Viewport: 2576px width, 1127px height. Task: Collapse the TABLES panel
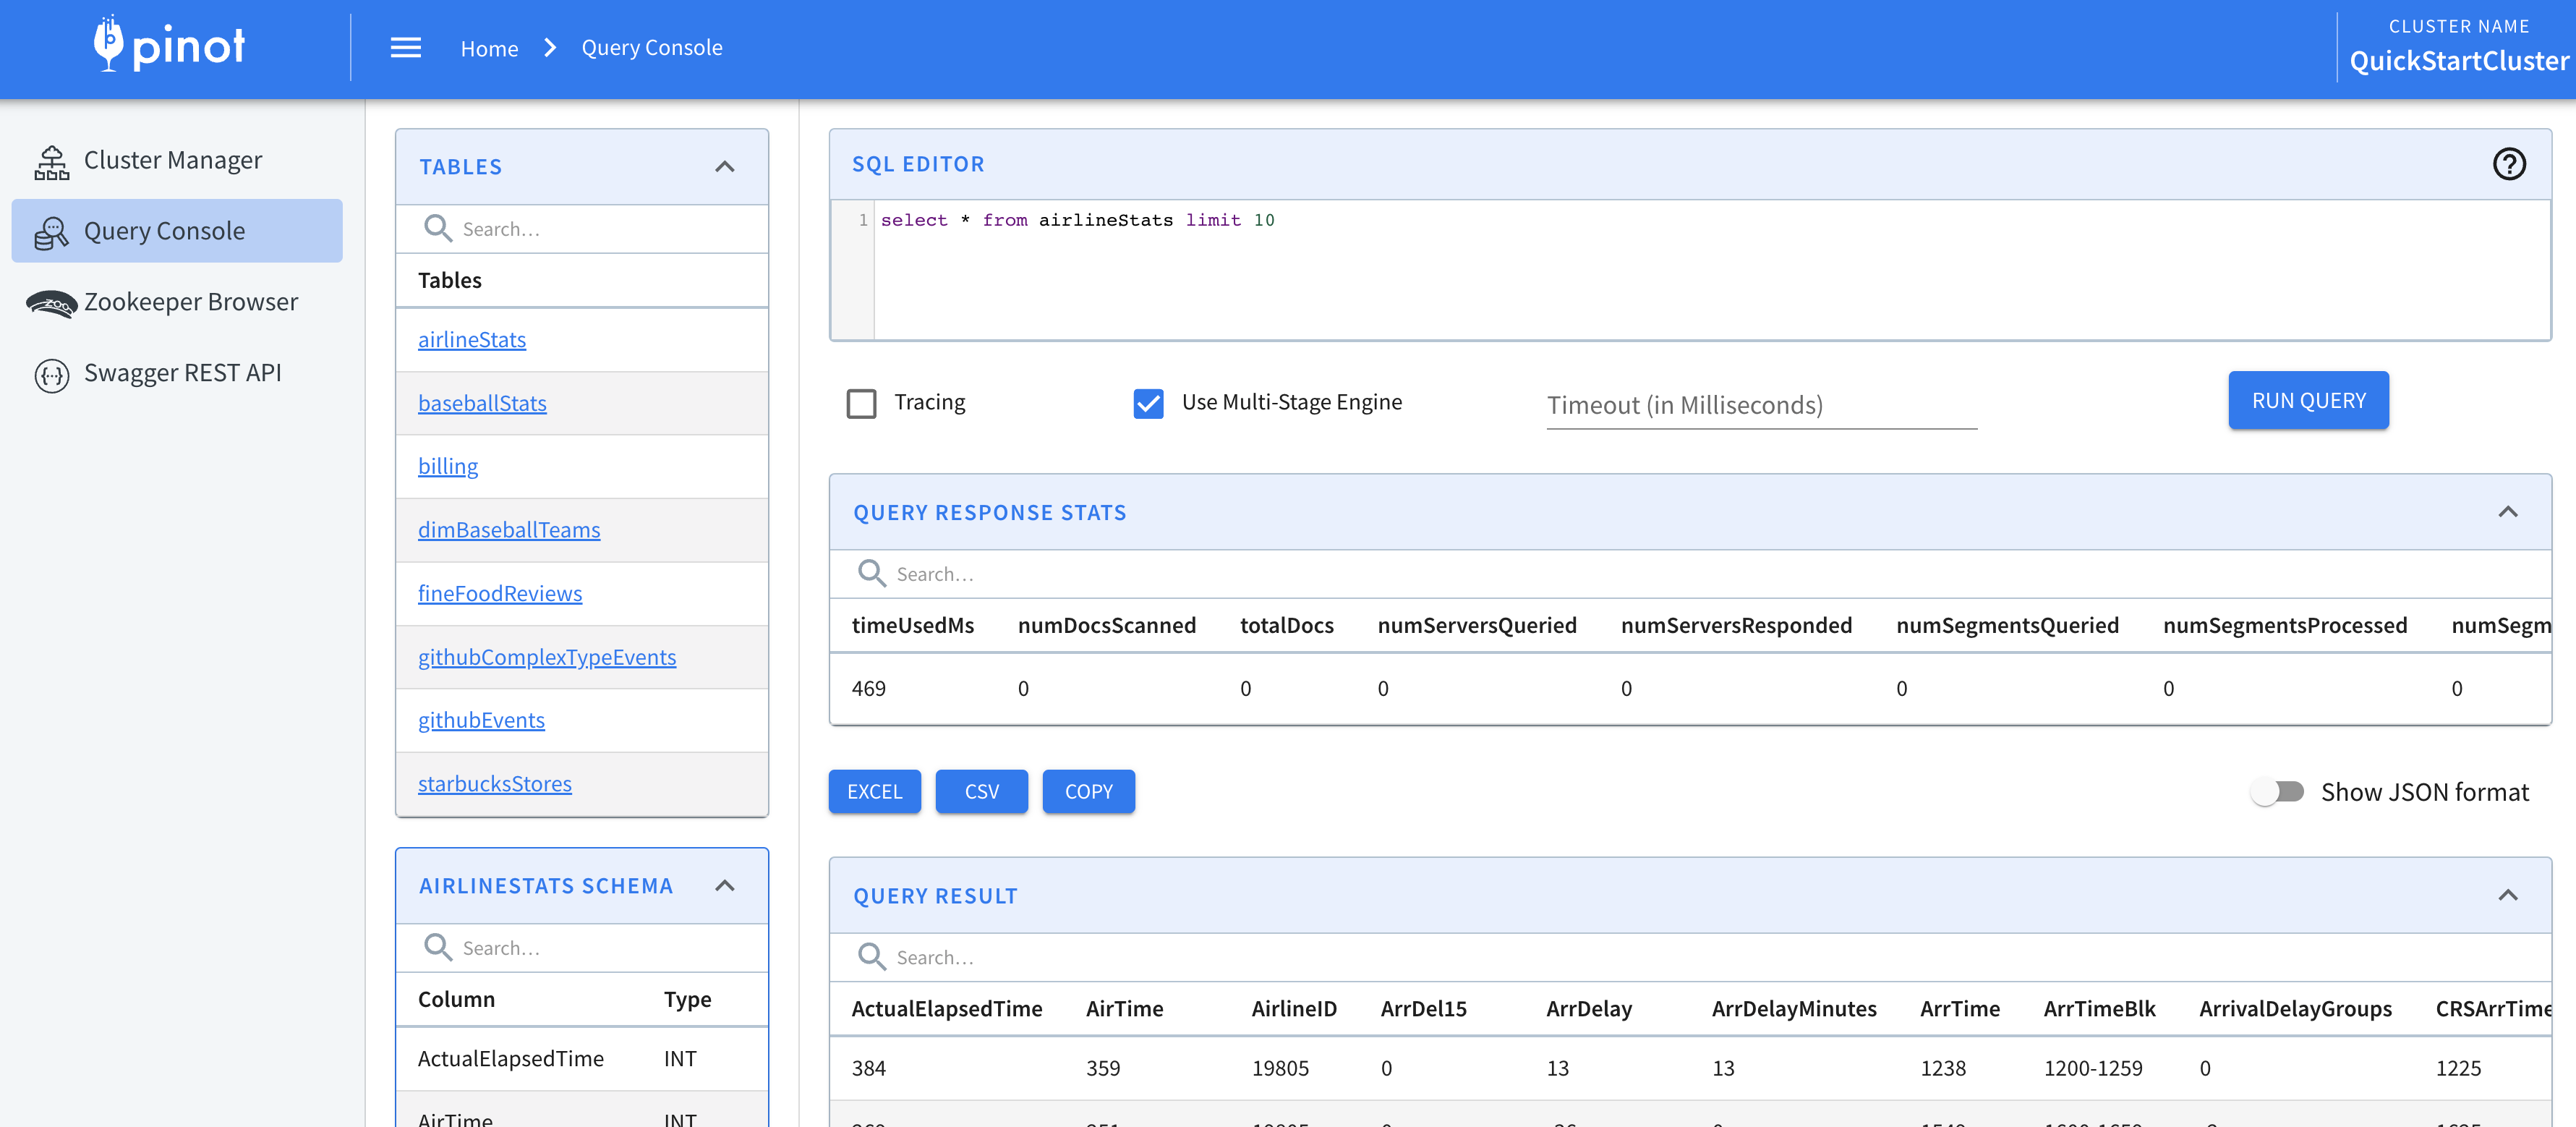pyautogui.click(x=725, y=167)
